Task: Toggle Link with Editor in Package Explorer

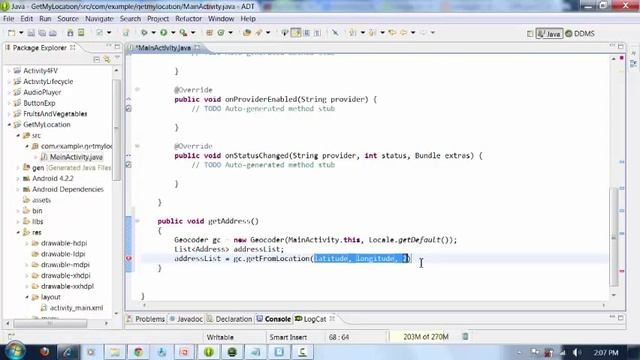Action: (107, 60)
